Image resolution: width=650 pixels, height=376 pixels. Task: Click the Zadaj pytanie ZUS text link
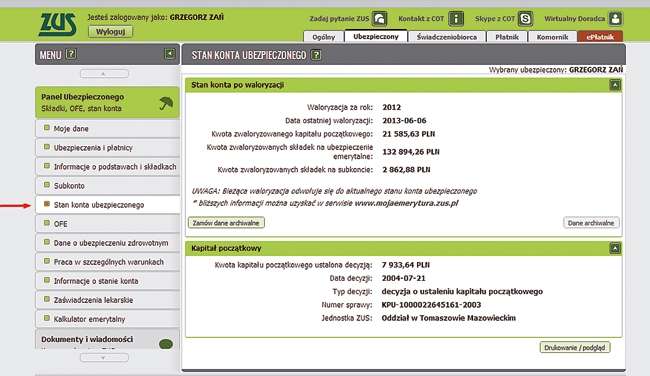(x=339, y=19)
